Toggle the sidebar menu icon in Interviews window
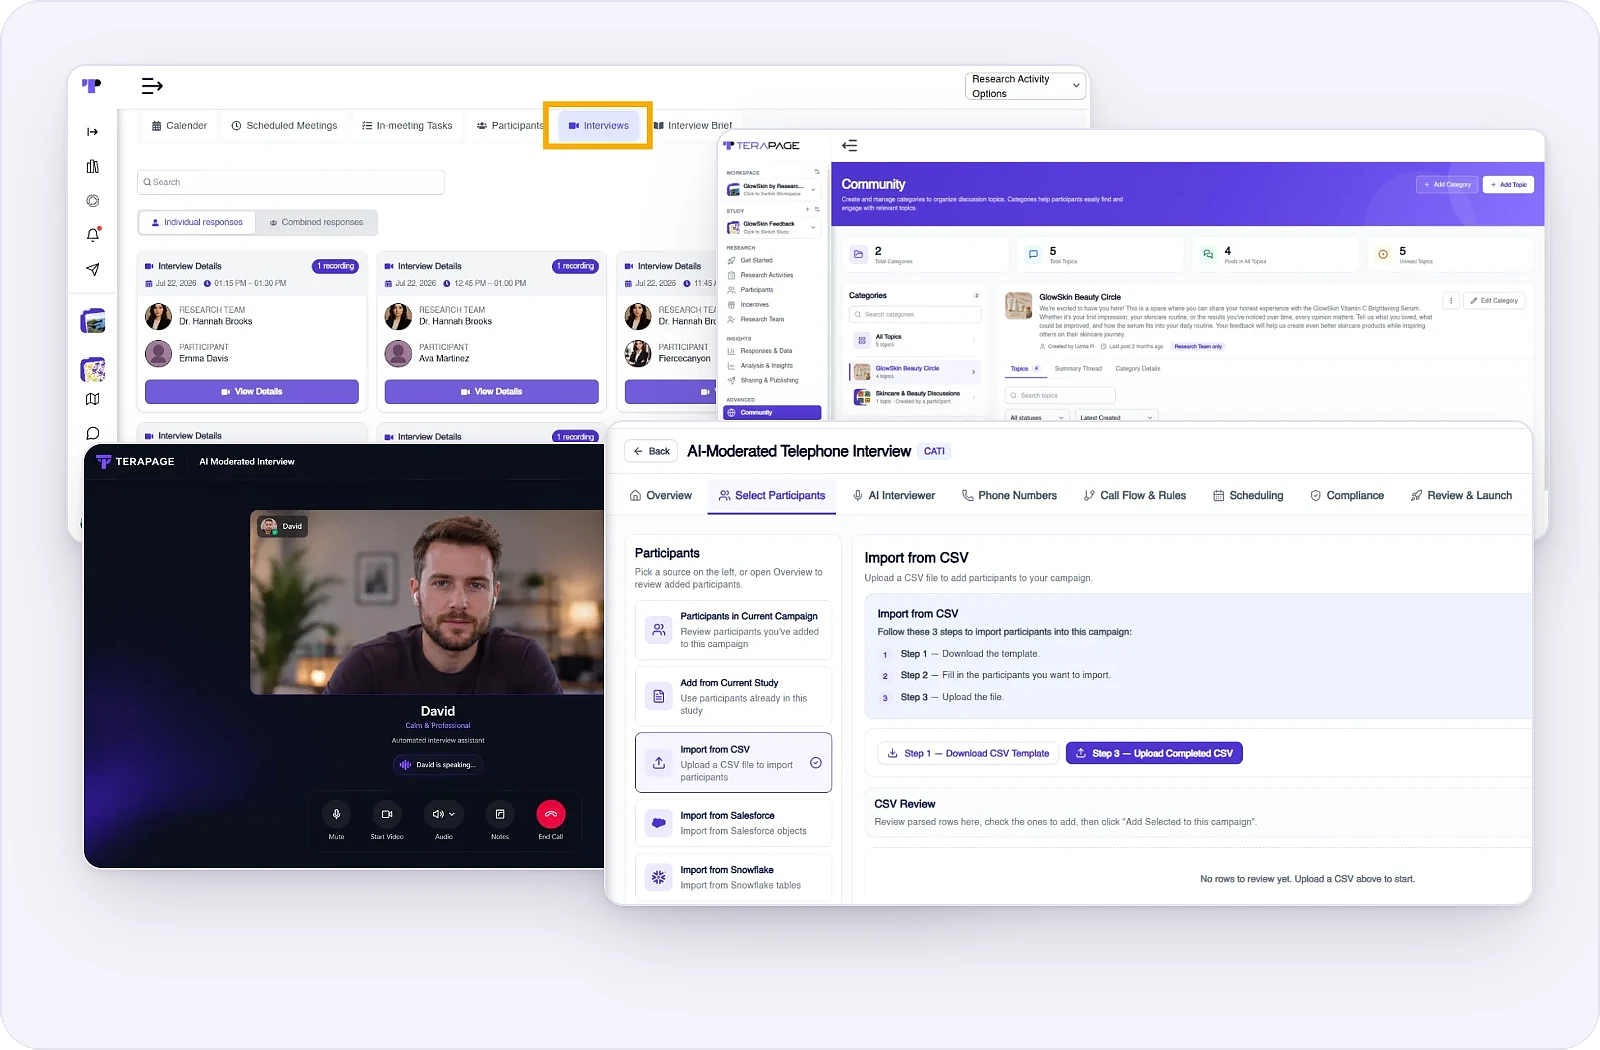This screenshot has width=1600, height=1050. pos(152,86)
